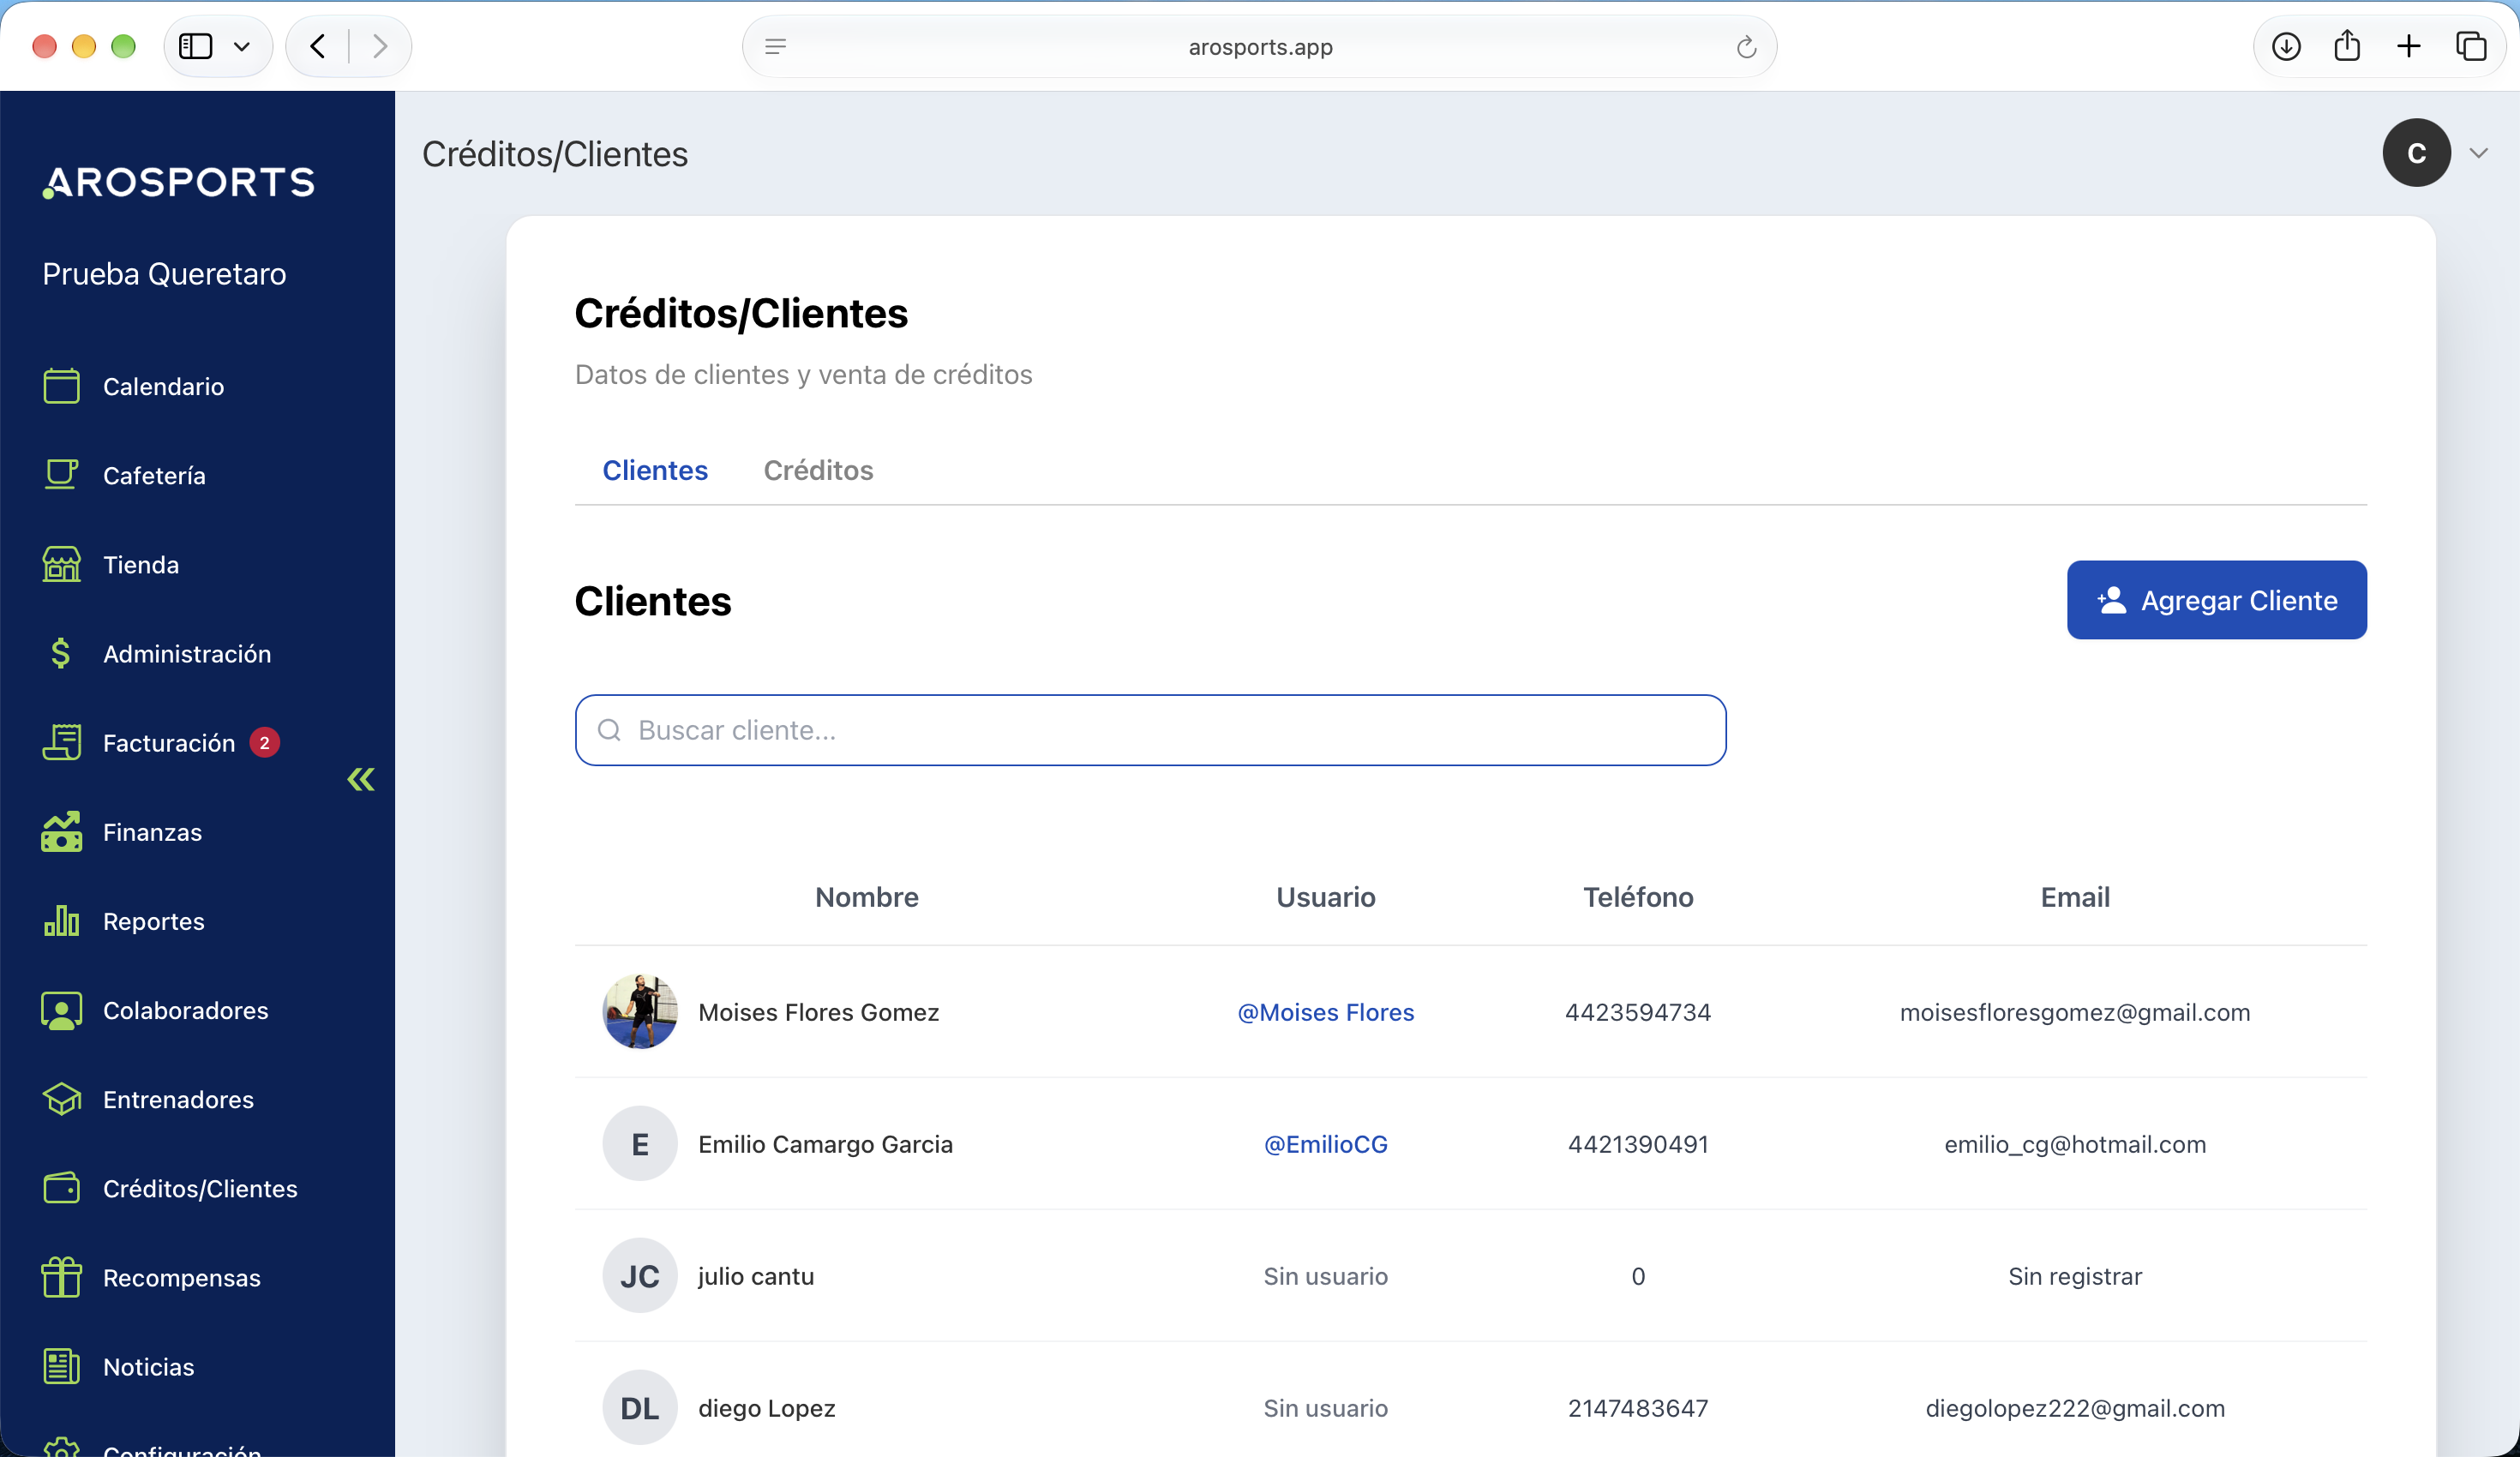The width and height of the screenshot is (2520, 1457).
Task: Click the Buscar cliente search field
Action: tap(1150, 730)
